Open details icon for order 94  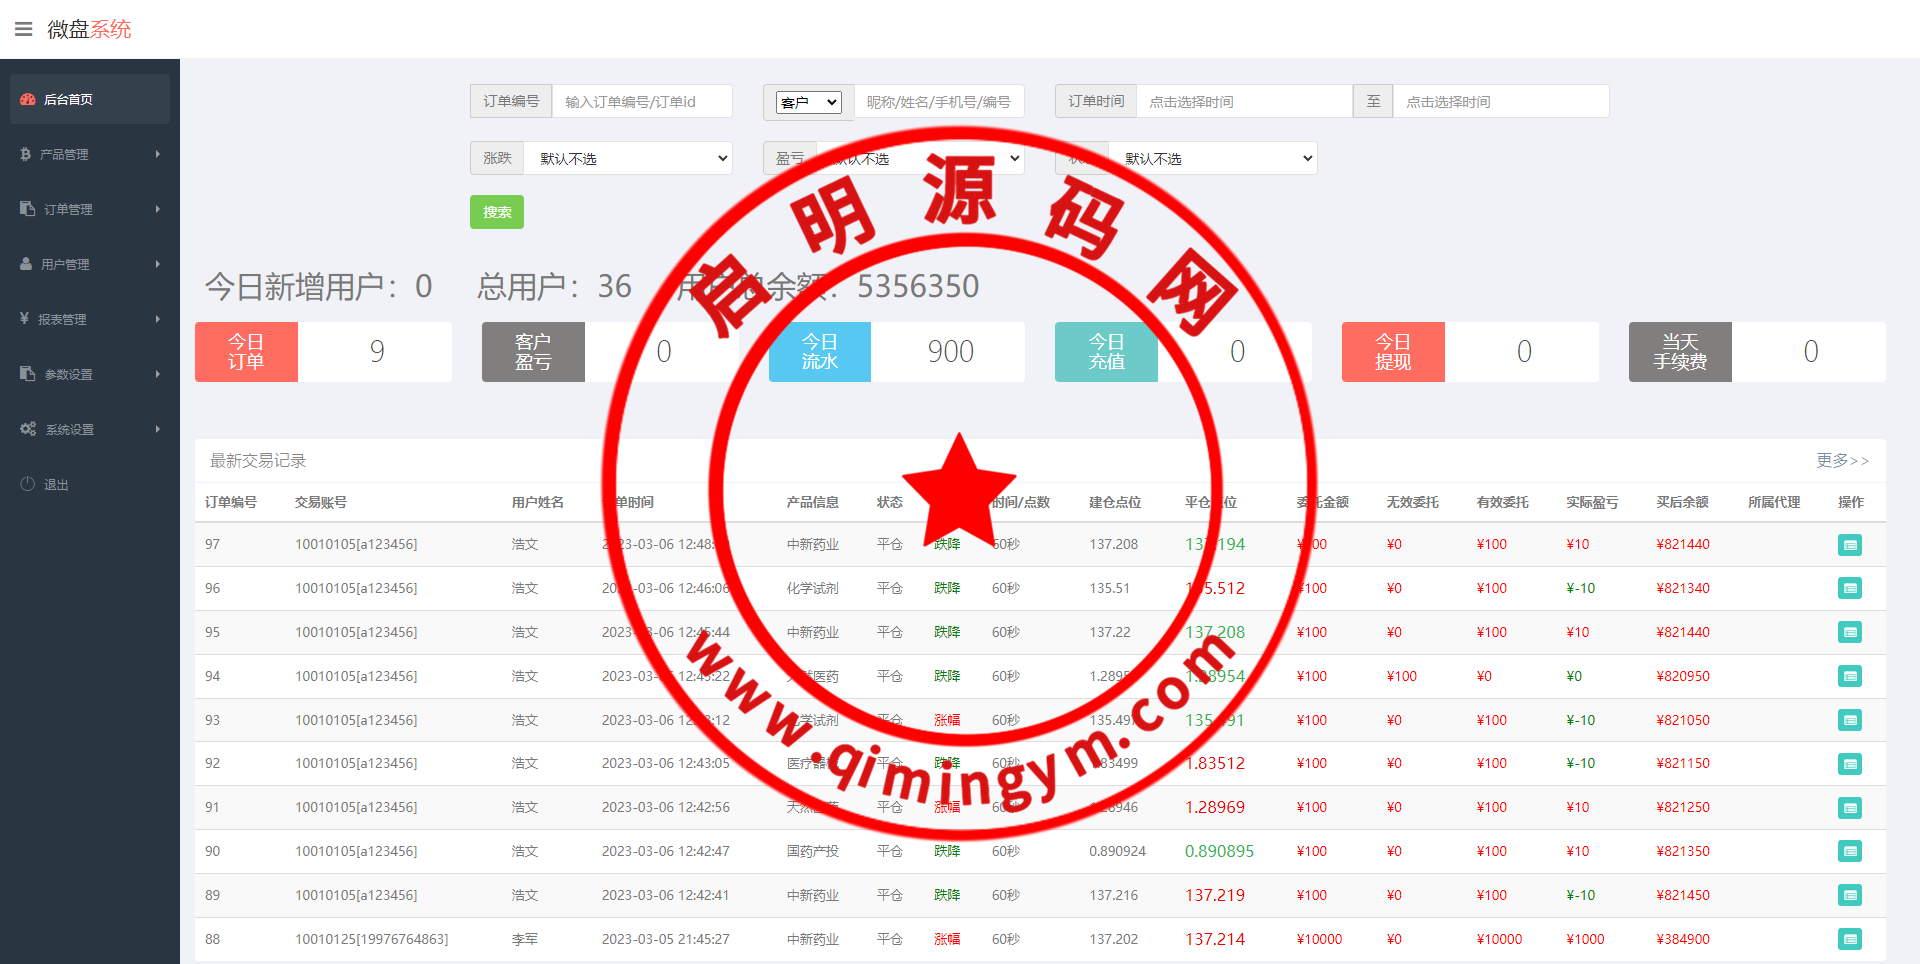(1849, 676)
